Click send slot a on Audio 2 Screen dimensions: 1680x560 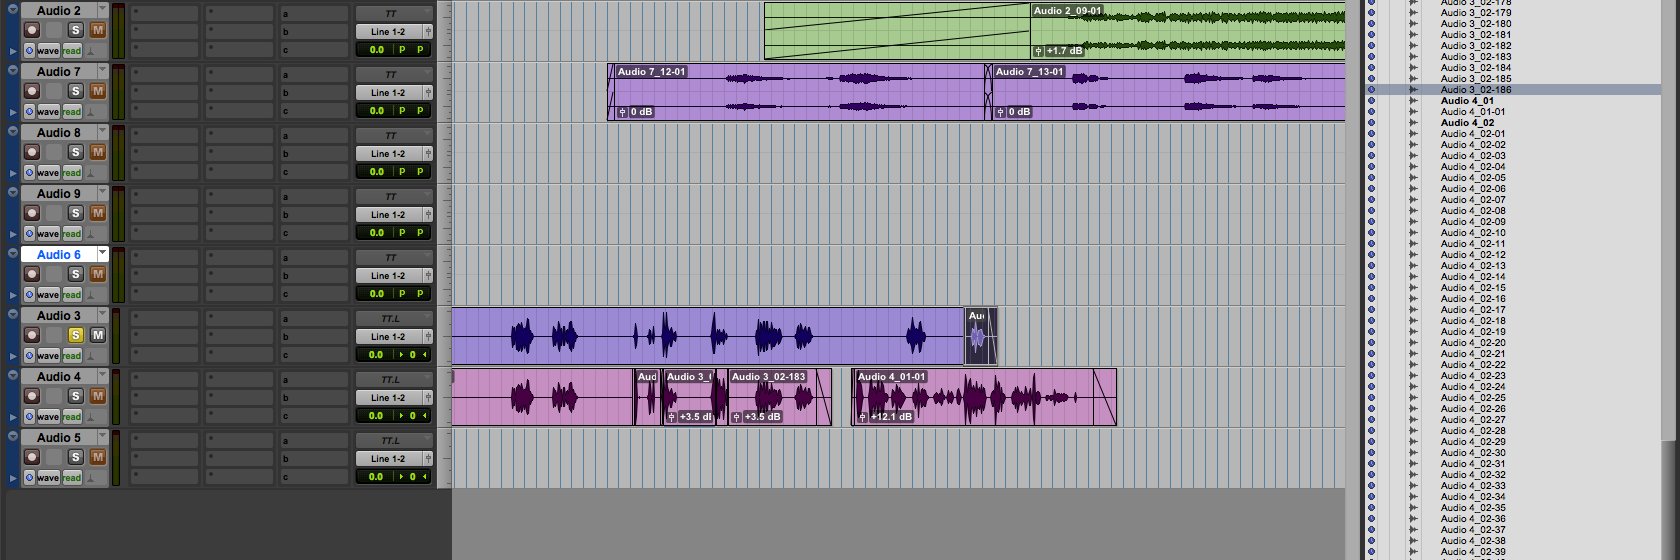click(313, 14)
